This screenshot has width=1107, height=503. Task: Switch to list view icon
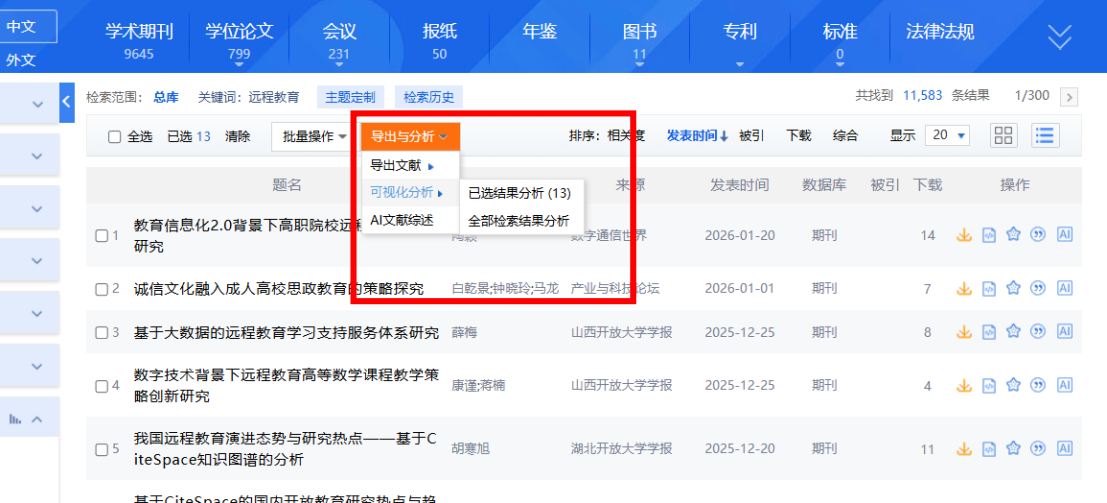click(1045, 135)
